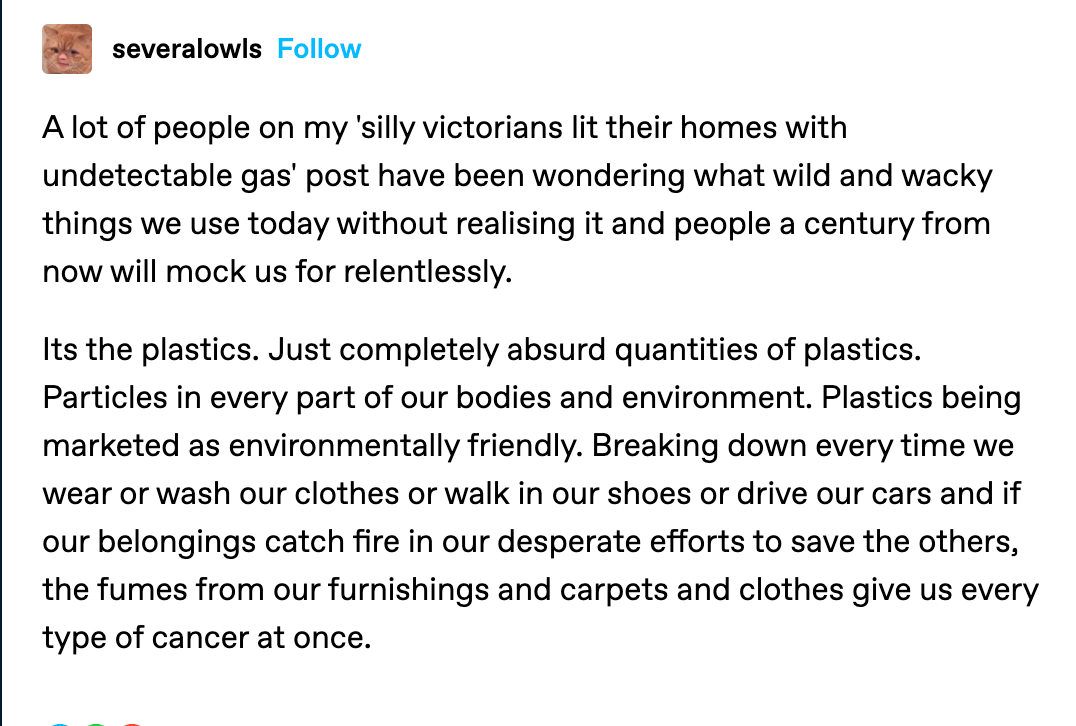Follow the severalowls blog
The height and width of the screenshot is (726, 1076).
[x=319, y=49]
